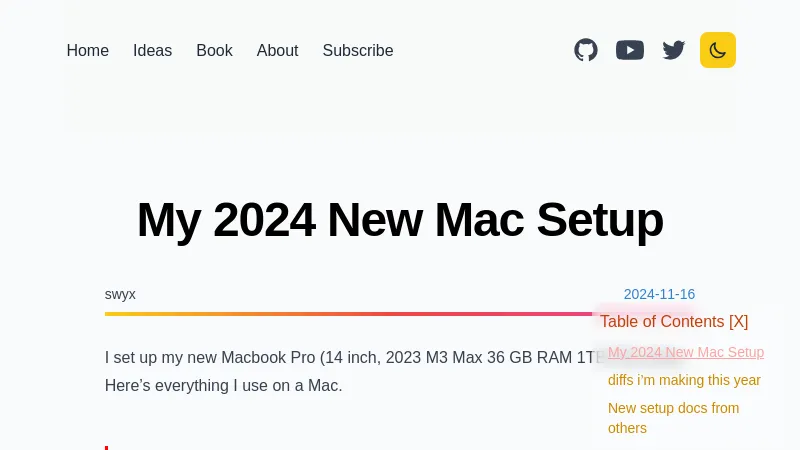Click the My 2024 New Mac Setup headline

(x=400, y=220)
